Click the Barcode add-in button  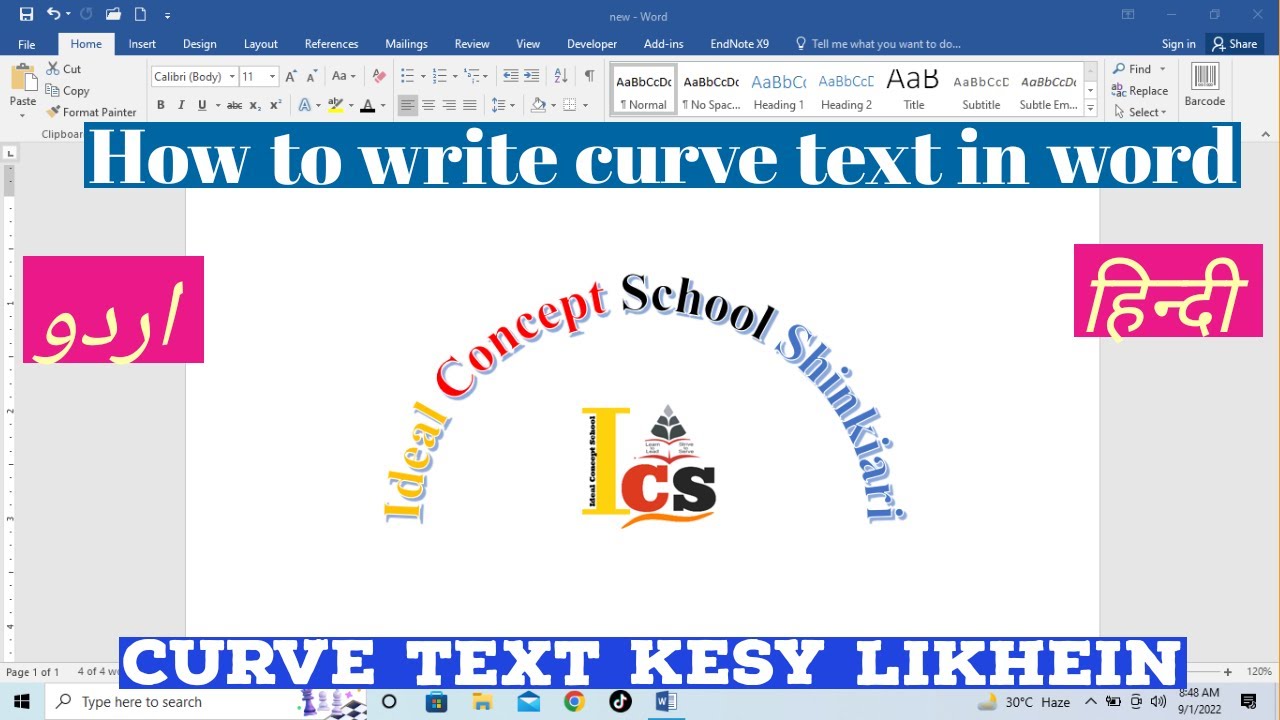1205,85
